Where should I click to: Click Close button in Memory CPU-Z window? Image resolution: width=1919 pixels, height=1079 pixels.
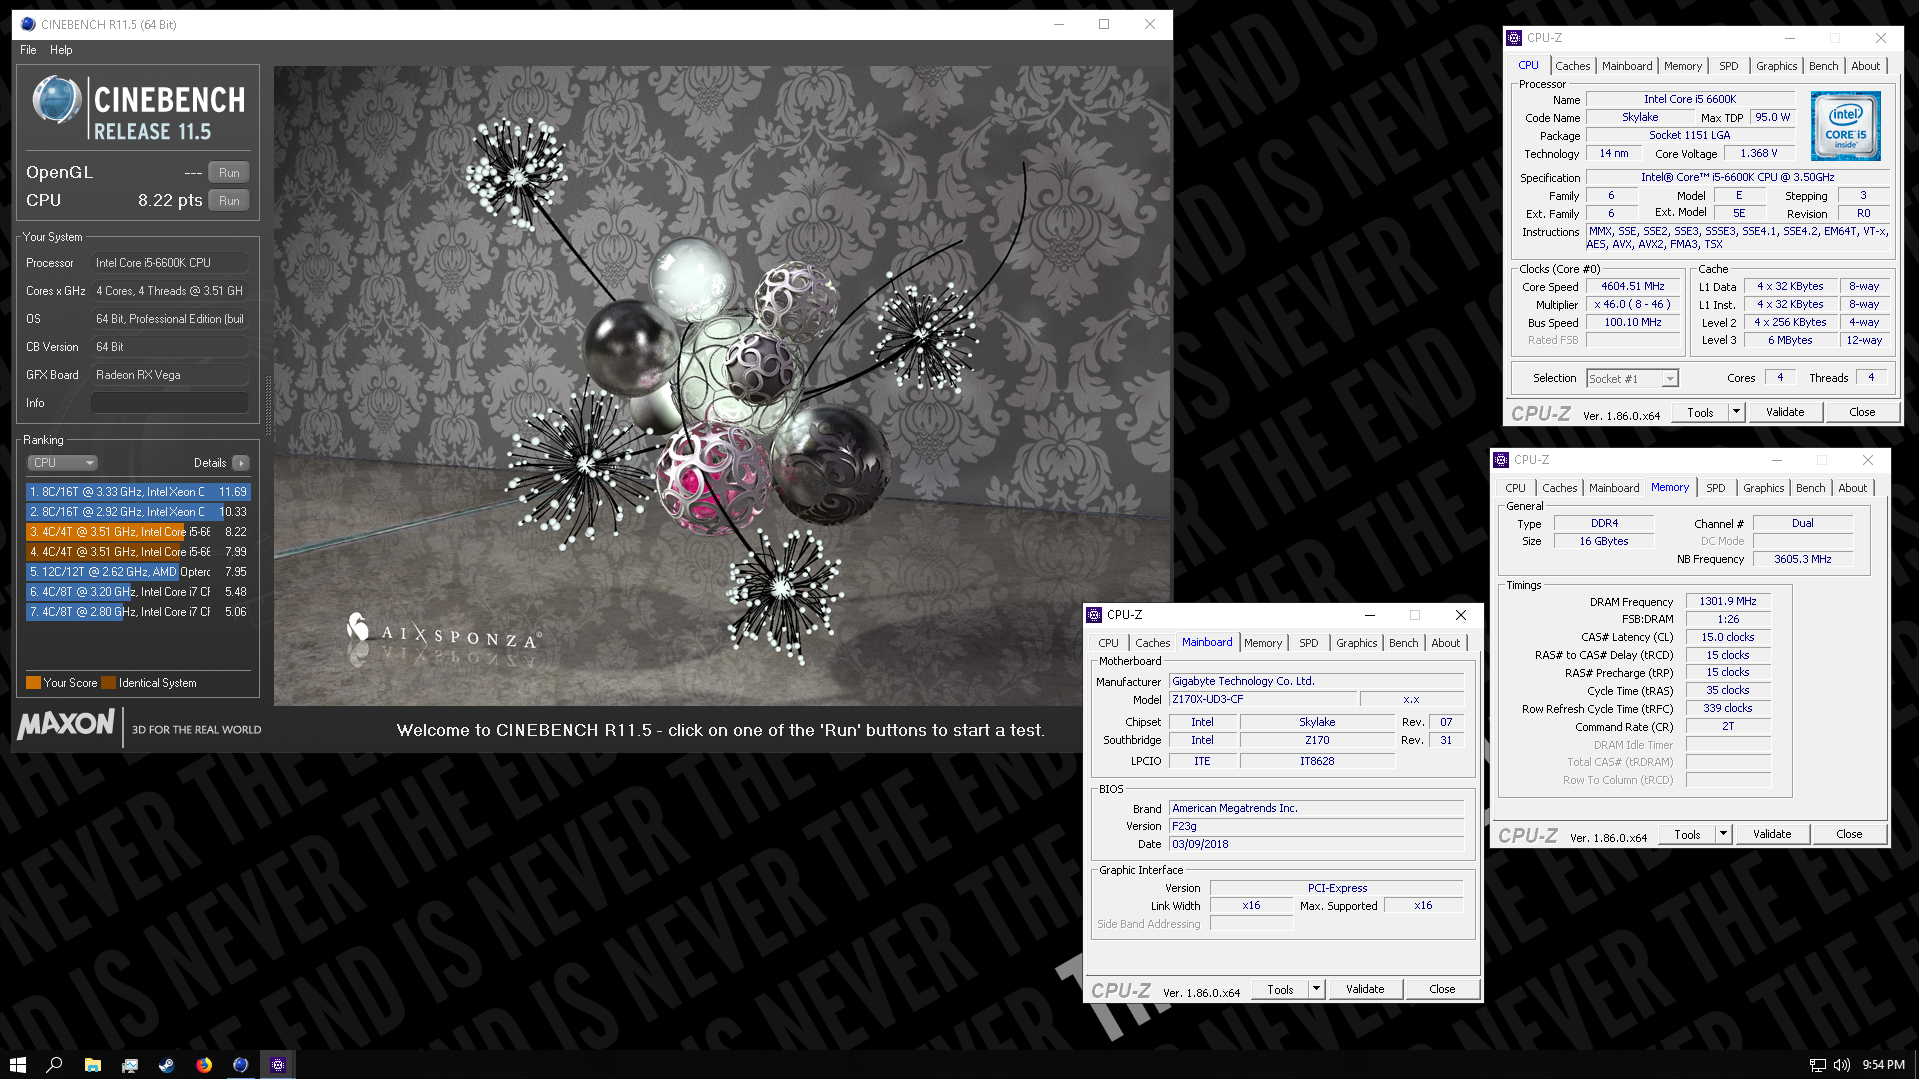(1849, 834)
